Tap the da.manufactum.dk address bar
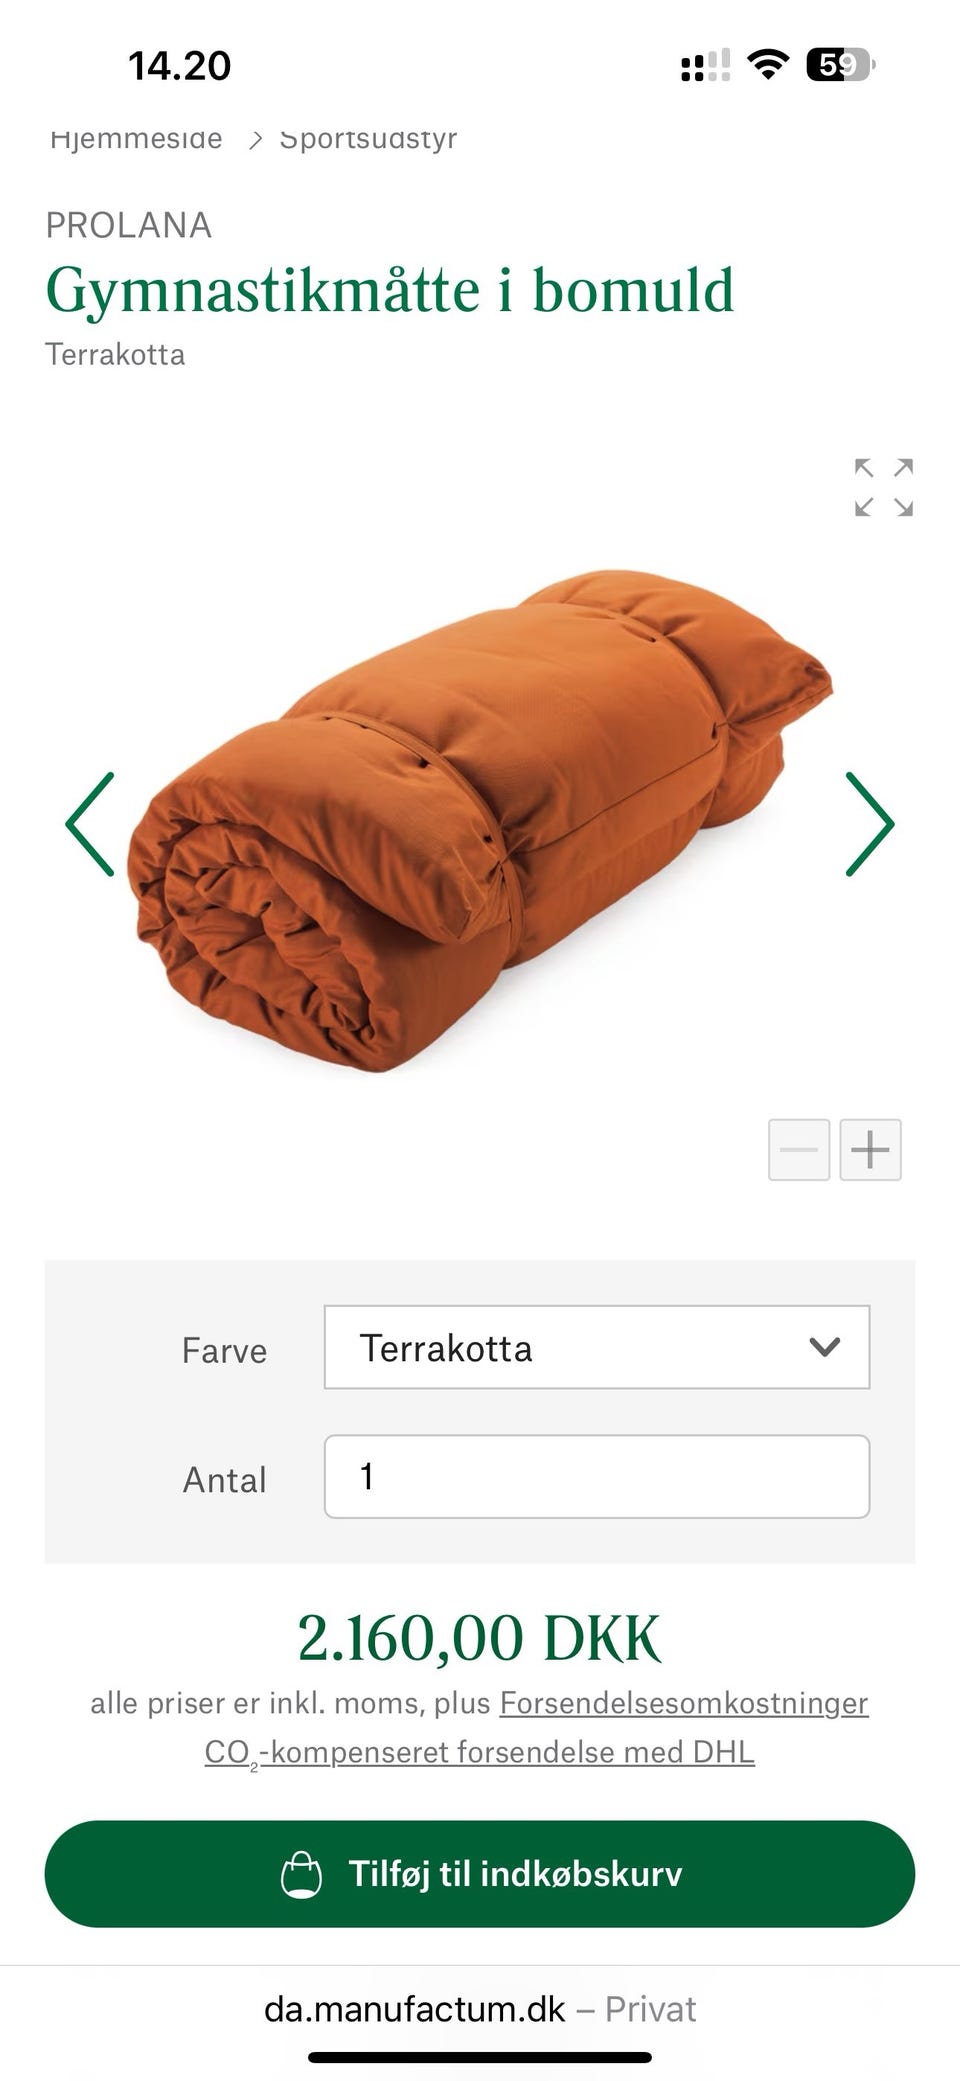The height and width of the screenshot is (2081, 960). click(480, 2009)
